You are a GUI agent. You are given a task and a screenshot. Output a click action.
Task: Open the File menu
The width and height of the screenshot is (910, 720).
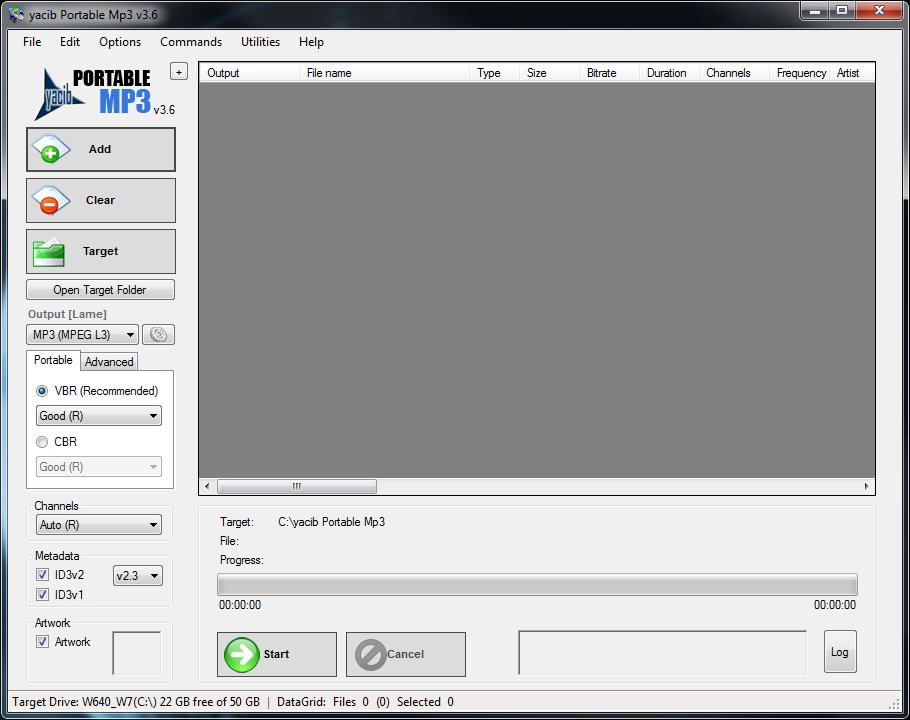(x=32, y=42)
